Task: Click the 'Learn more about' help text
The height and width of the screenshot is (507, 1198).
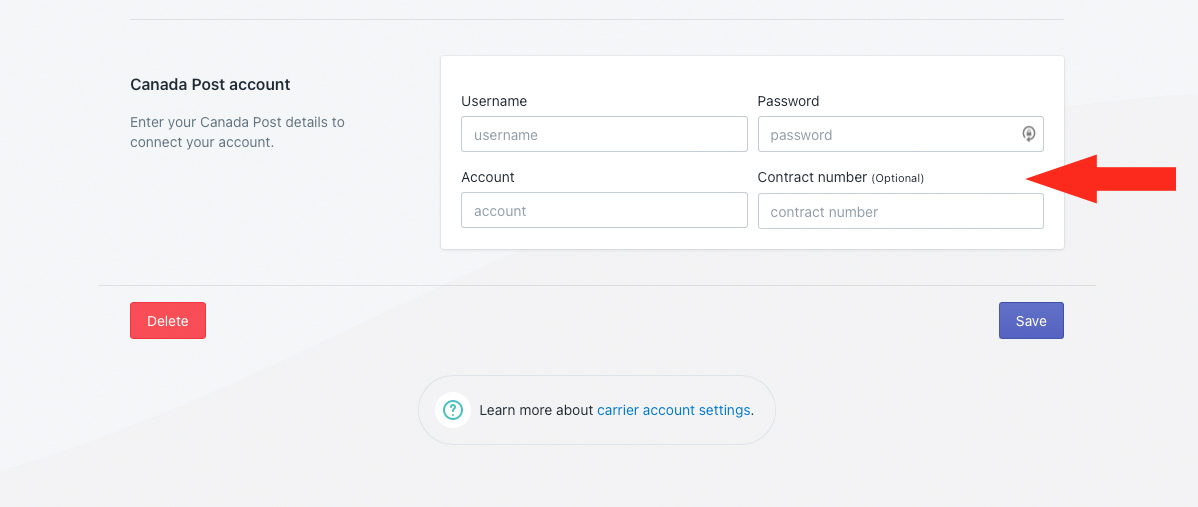Action: click(536, 410)
